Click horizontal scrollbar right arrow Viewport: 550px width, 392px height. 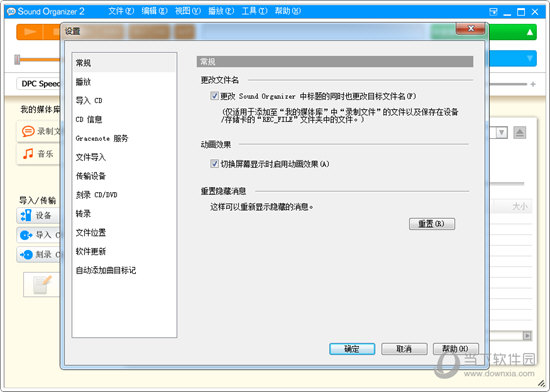[x=527, y=336]
